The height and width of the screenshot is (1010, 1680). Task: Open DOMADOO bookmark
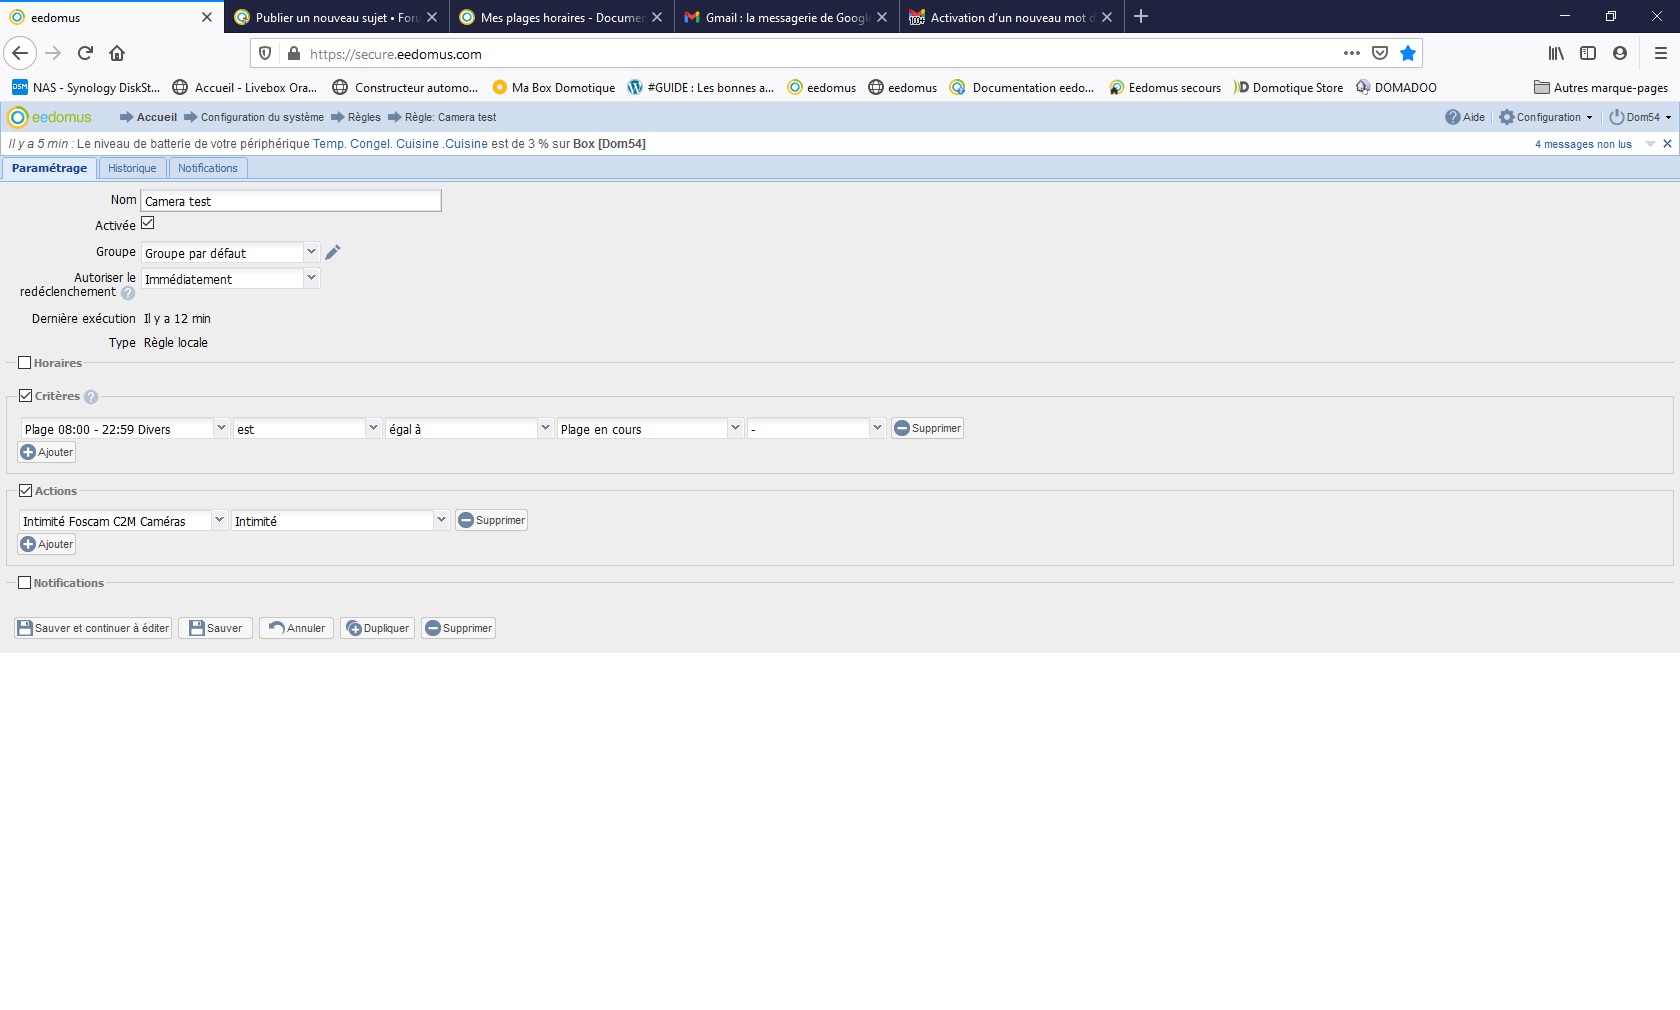pyautogui.click(x=1396, y=88)
